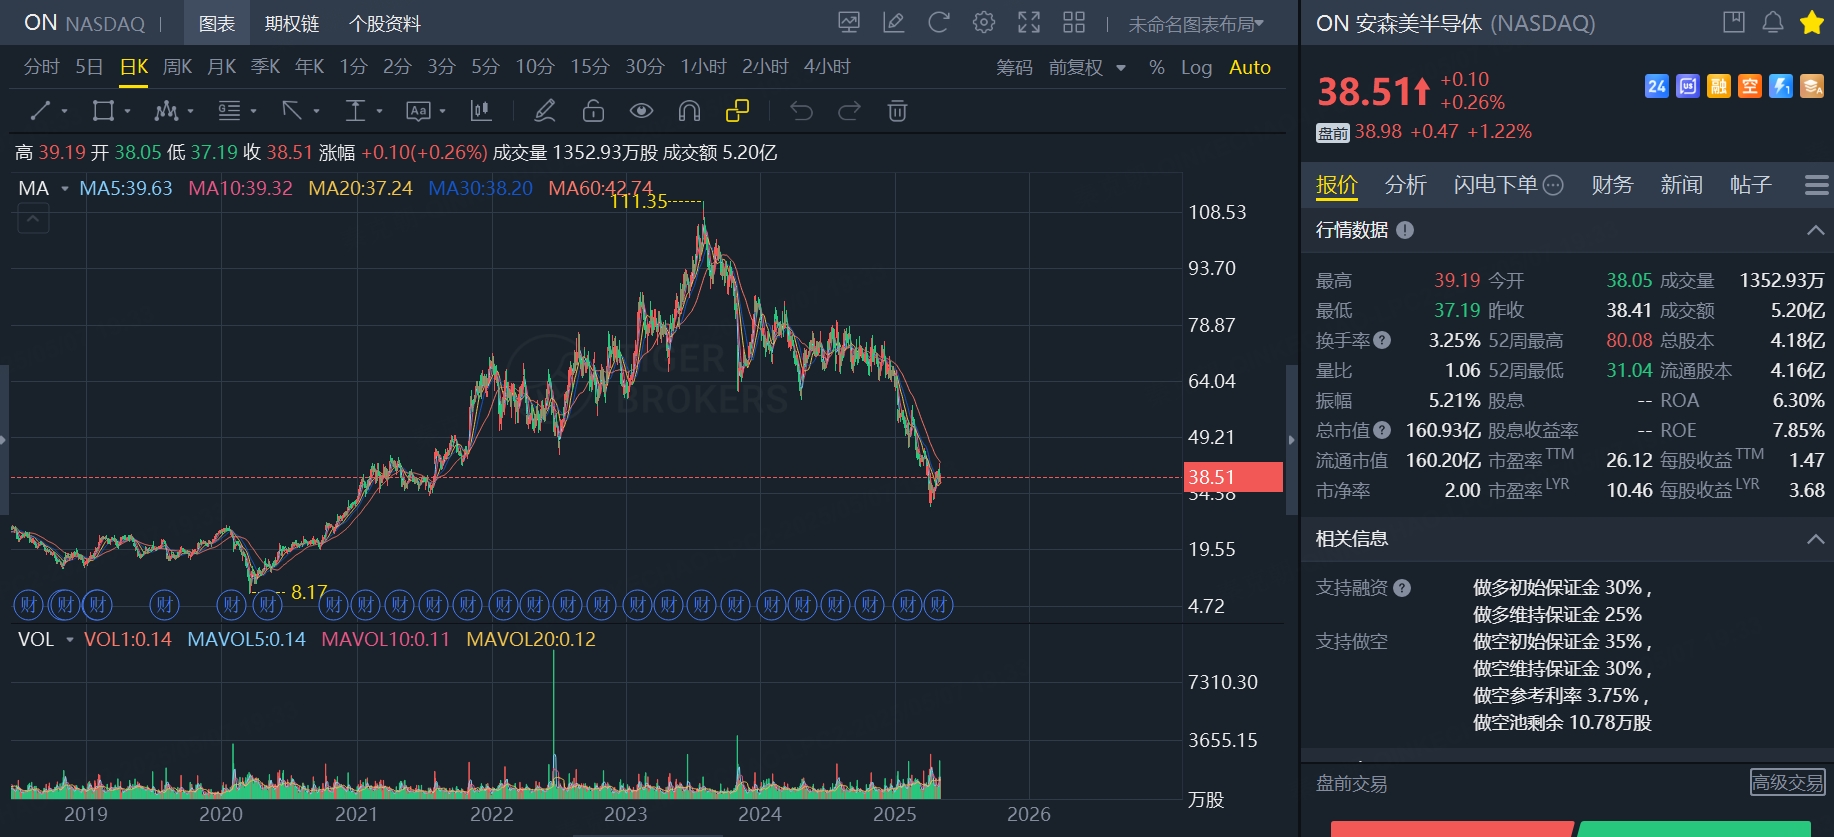This screenshot has width=1834, height=837.
Task: Select the text label tool
Action: pyautogui.click(x=418, y=111)
